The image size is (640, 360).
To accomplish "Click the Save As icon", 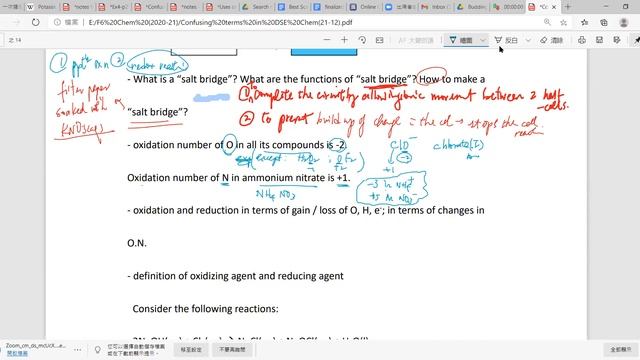I will [617, 40].
